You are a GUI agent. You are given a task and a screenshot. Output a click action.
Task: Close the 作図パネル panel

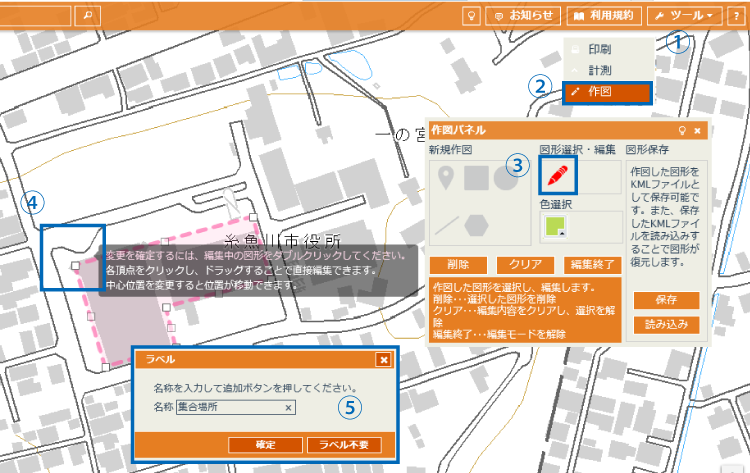(697, 131)
